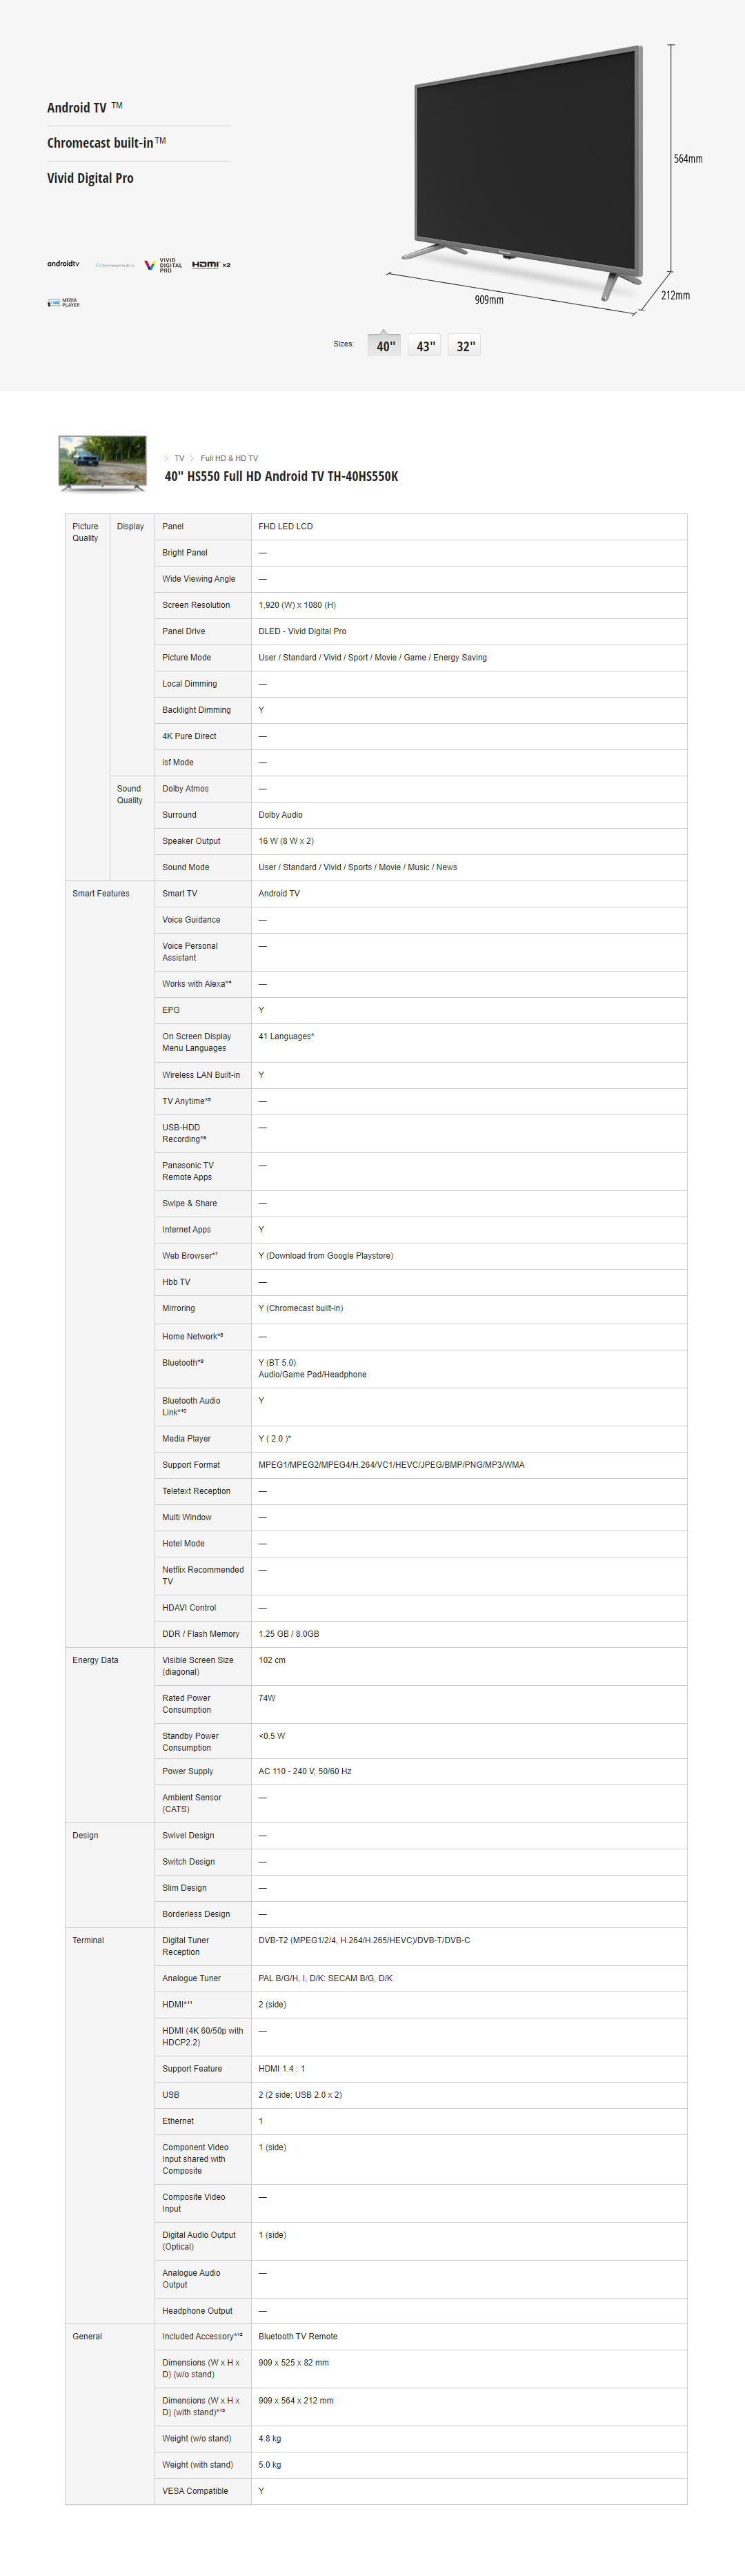Click the Picture Quality category cell
This screenshot has height=2576, width=745.
click(85, 532)
